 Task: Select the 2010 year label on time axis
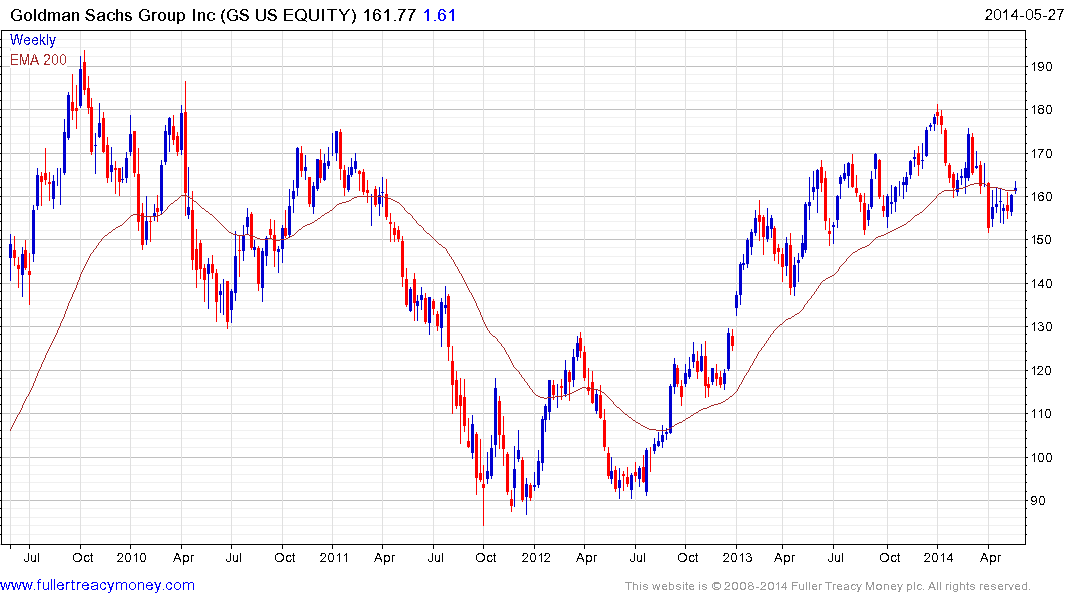(131, 557)
